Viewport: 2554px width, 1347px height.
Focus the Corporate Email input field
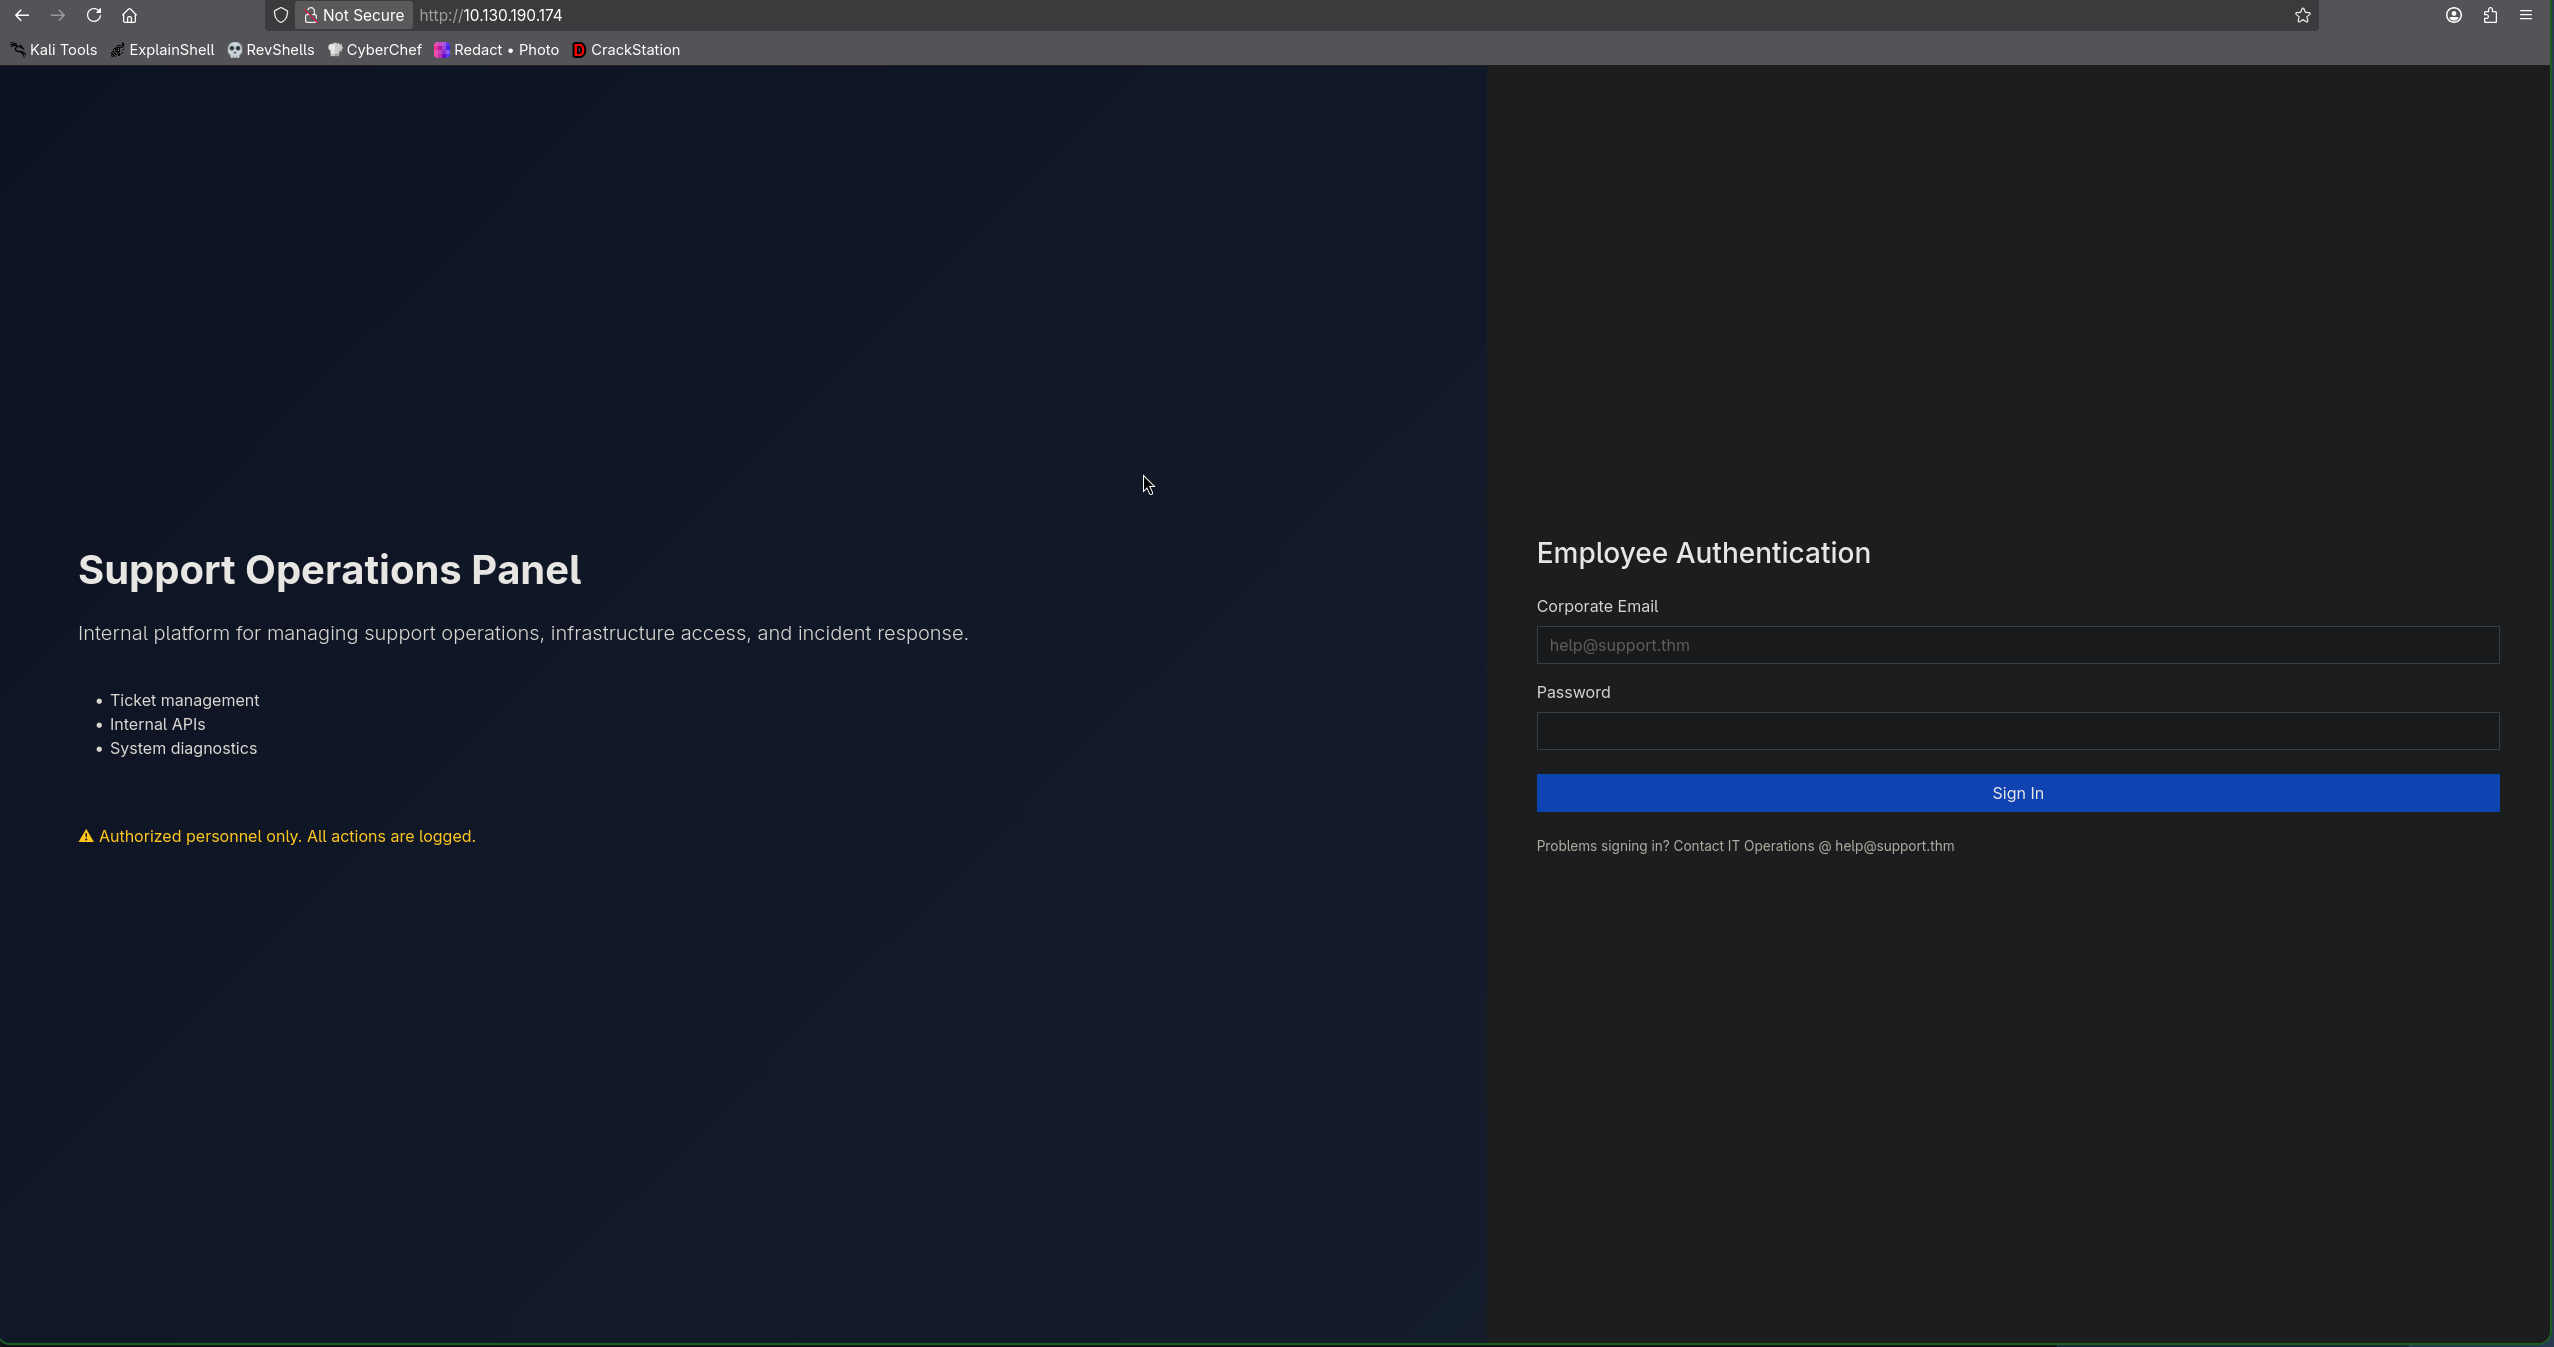(2018, 645)
